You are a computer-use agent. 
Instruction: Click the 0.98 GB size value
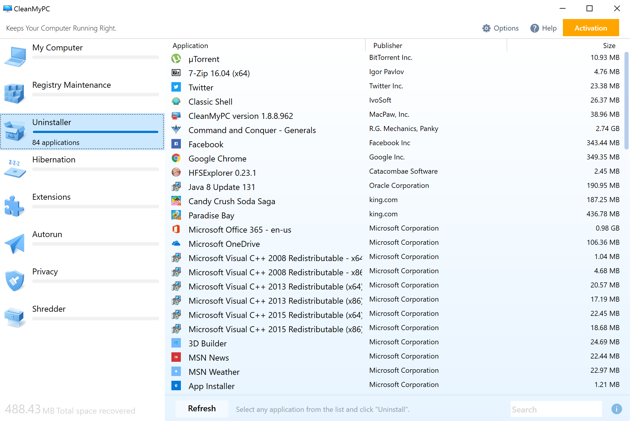pos(608,228)
